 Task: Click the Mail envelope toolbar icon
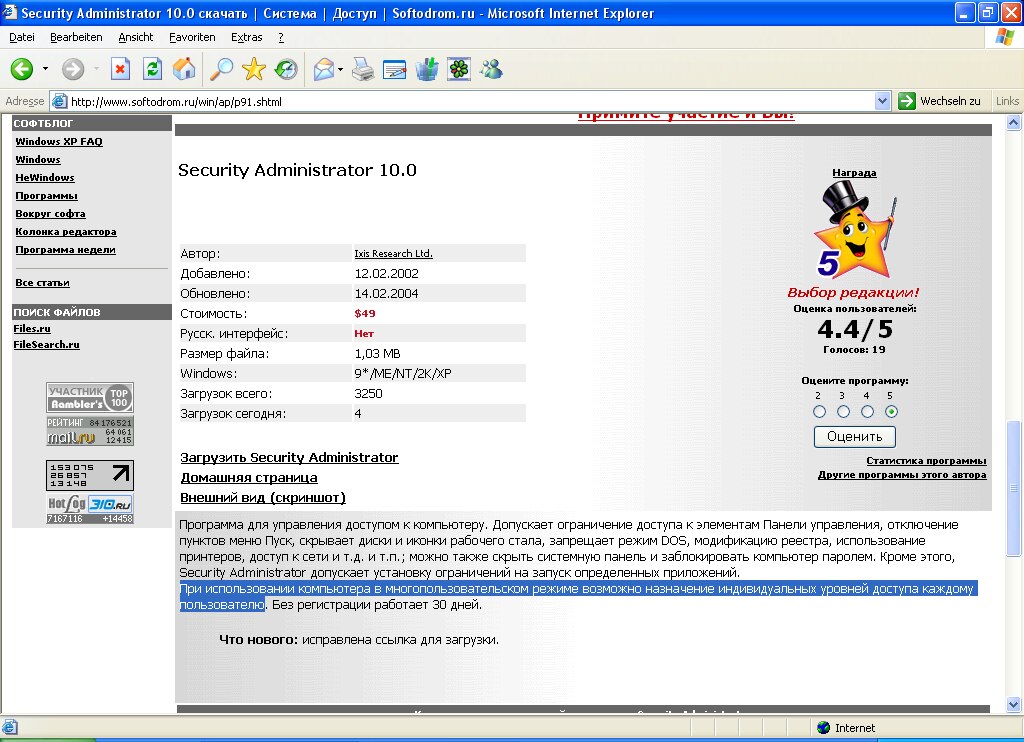pos(324,69)
